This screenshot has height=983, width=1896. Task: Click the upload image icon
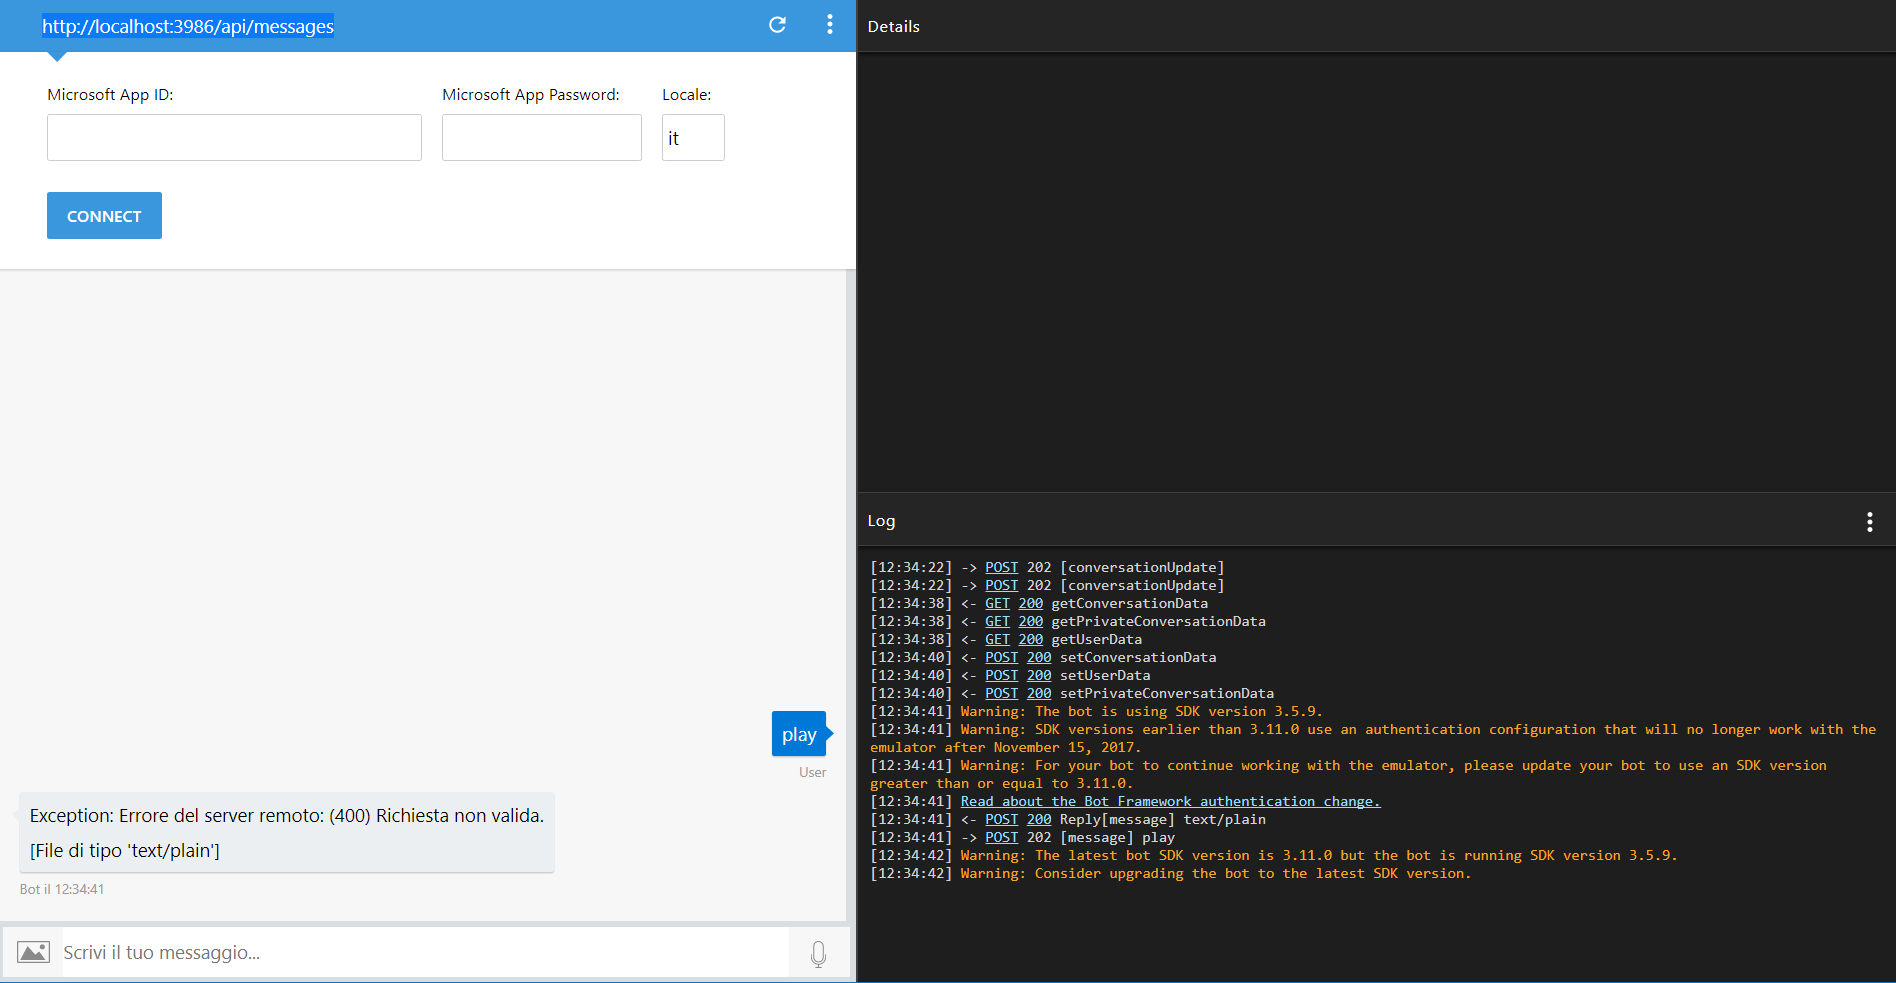pyautogui.click(x=33, y=952)
